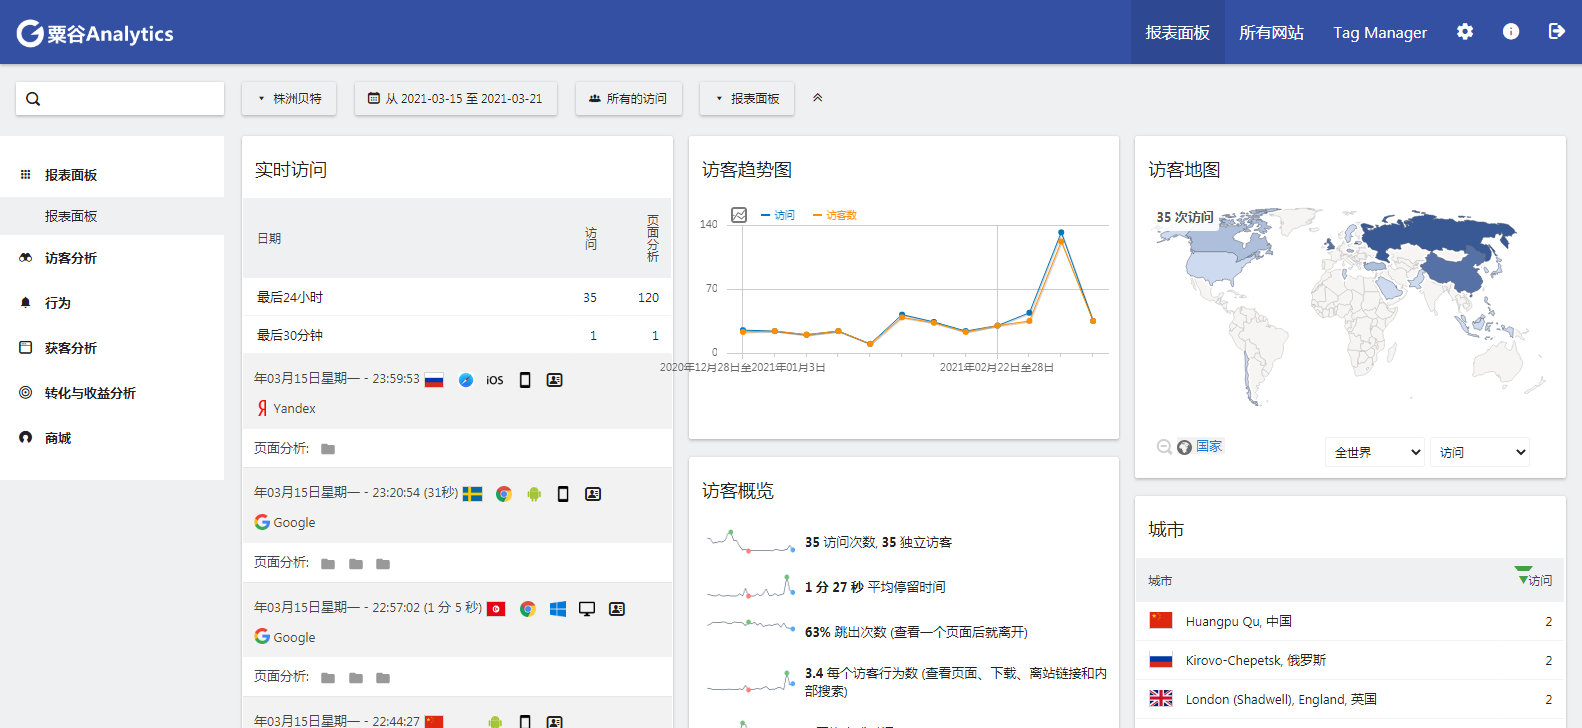Image resolution: width=1582 pixels, height=728 pixels.
Task: Click 最后30分钟 row in realtime table
Action: click(x=457, y=335)
